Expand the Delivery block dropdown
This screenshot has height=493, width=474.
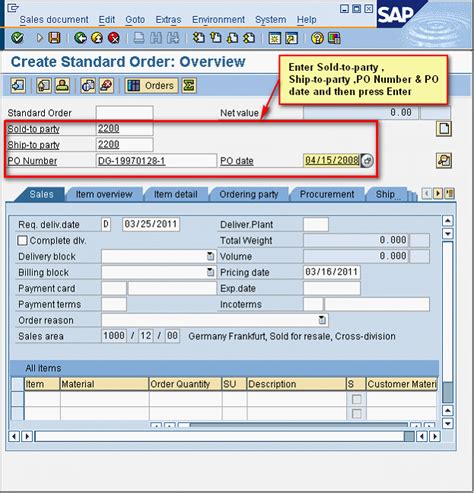point(210,256)
